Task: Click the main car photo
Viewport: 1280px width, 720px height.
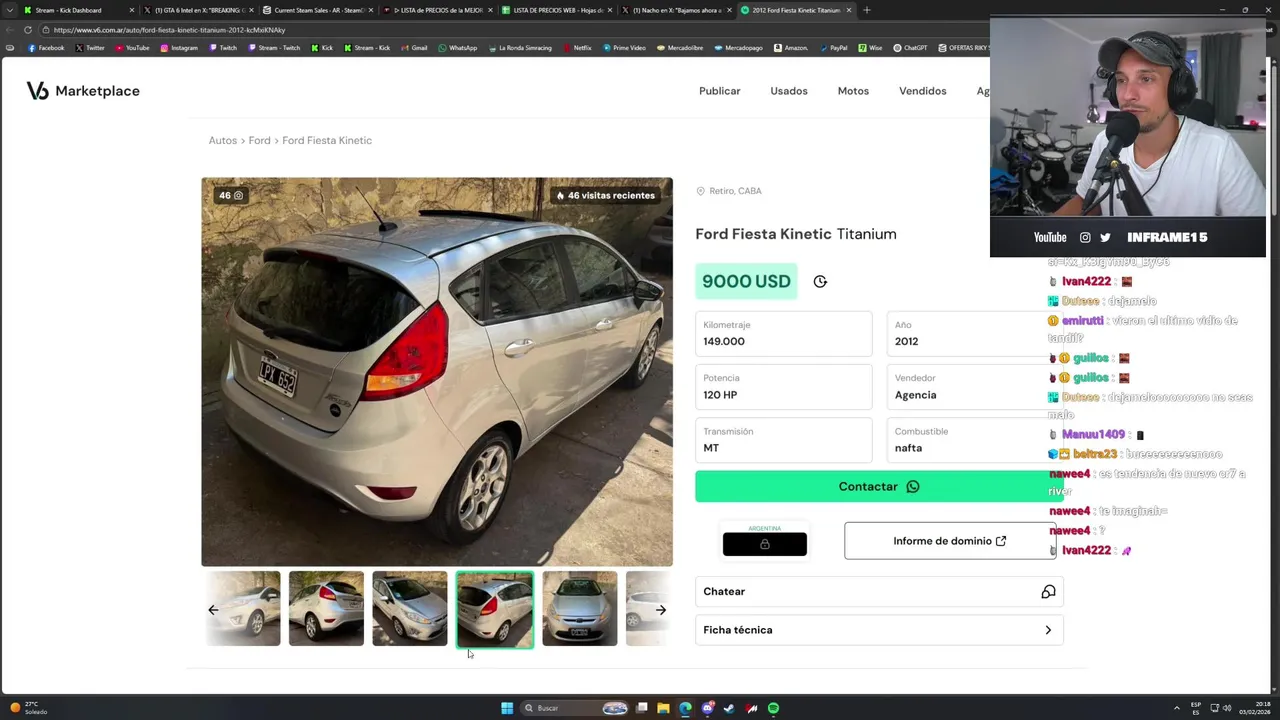Action: (437, 372)
